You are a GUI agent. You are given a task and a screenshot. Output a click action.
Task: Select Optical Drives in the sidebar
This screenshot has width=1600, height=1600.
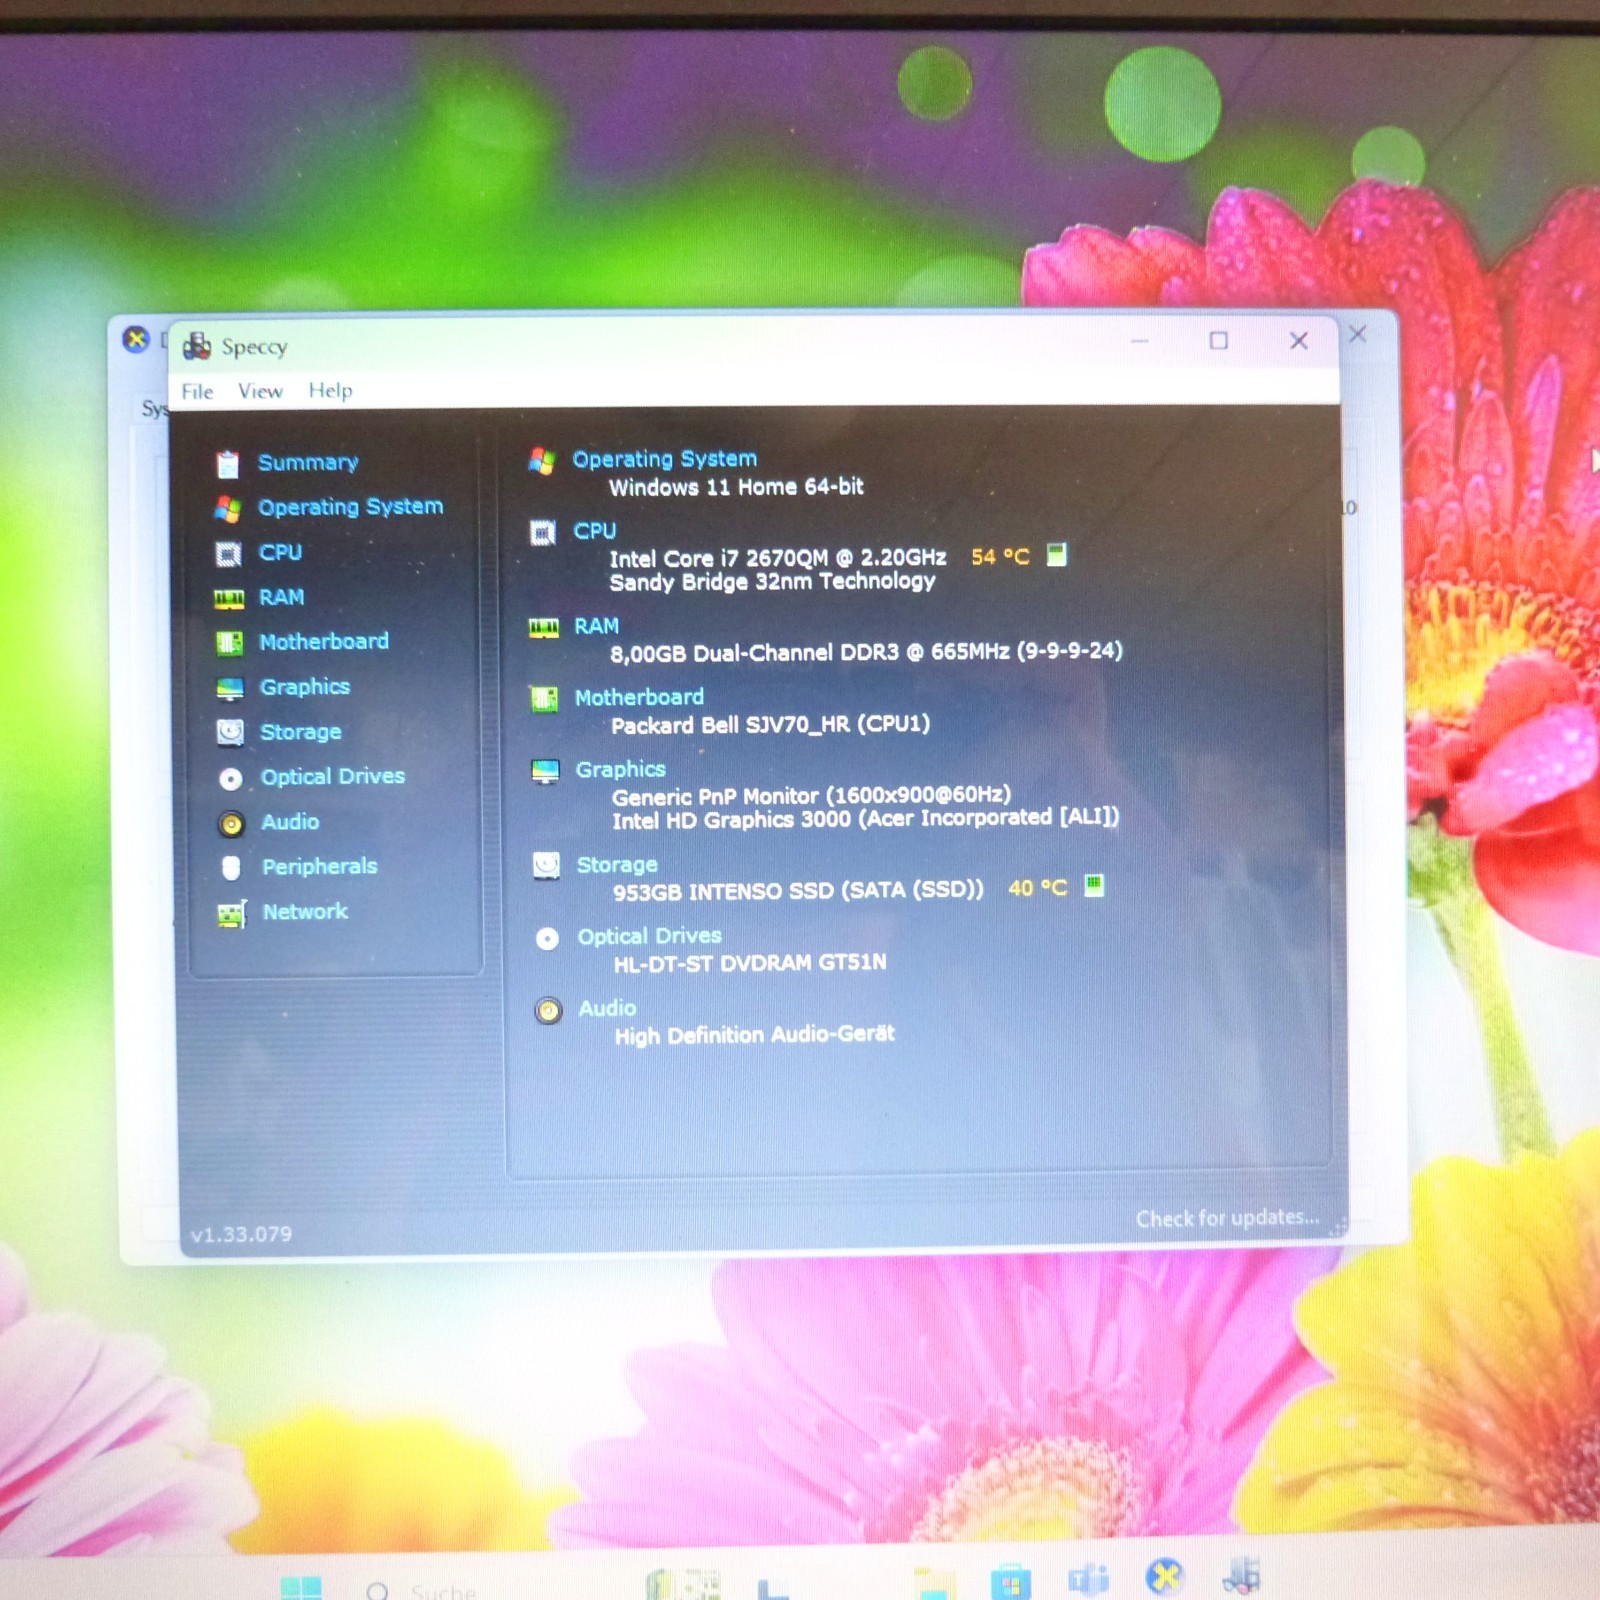point(333,776)
